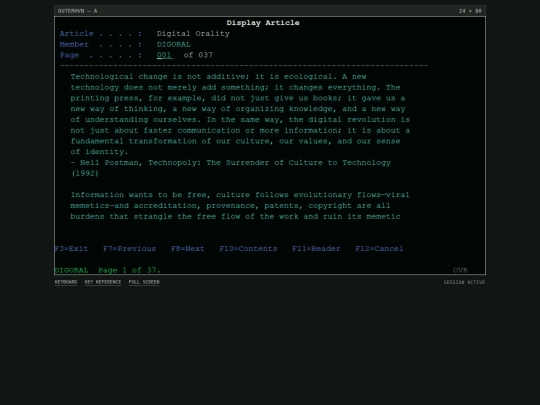Click the line starting 'technology does not merely add'

235,87
